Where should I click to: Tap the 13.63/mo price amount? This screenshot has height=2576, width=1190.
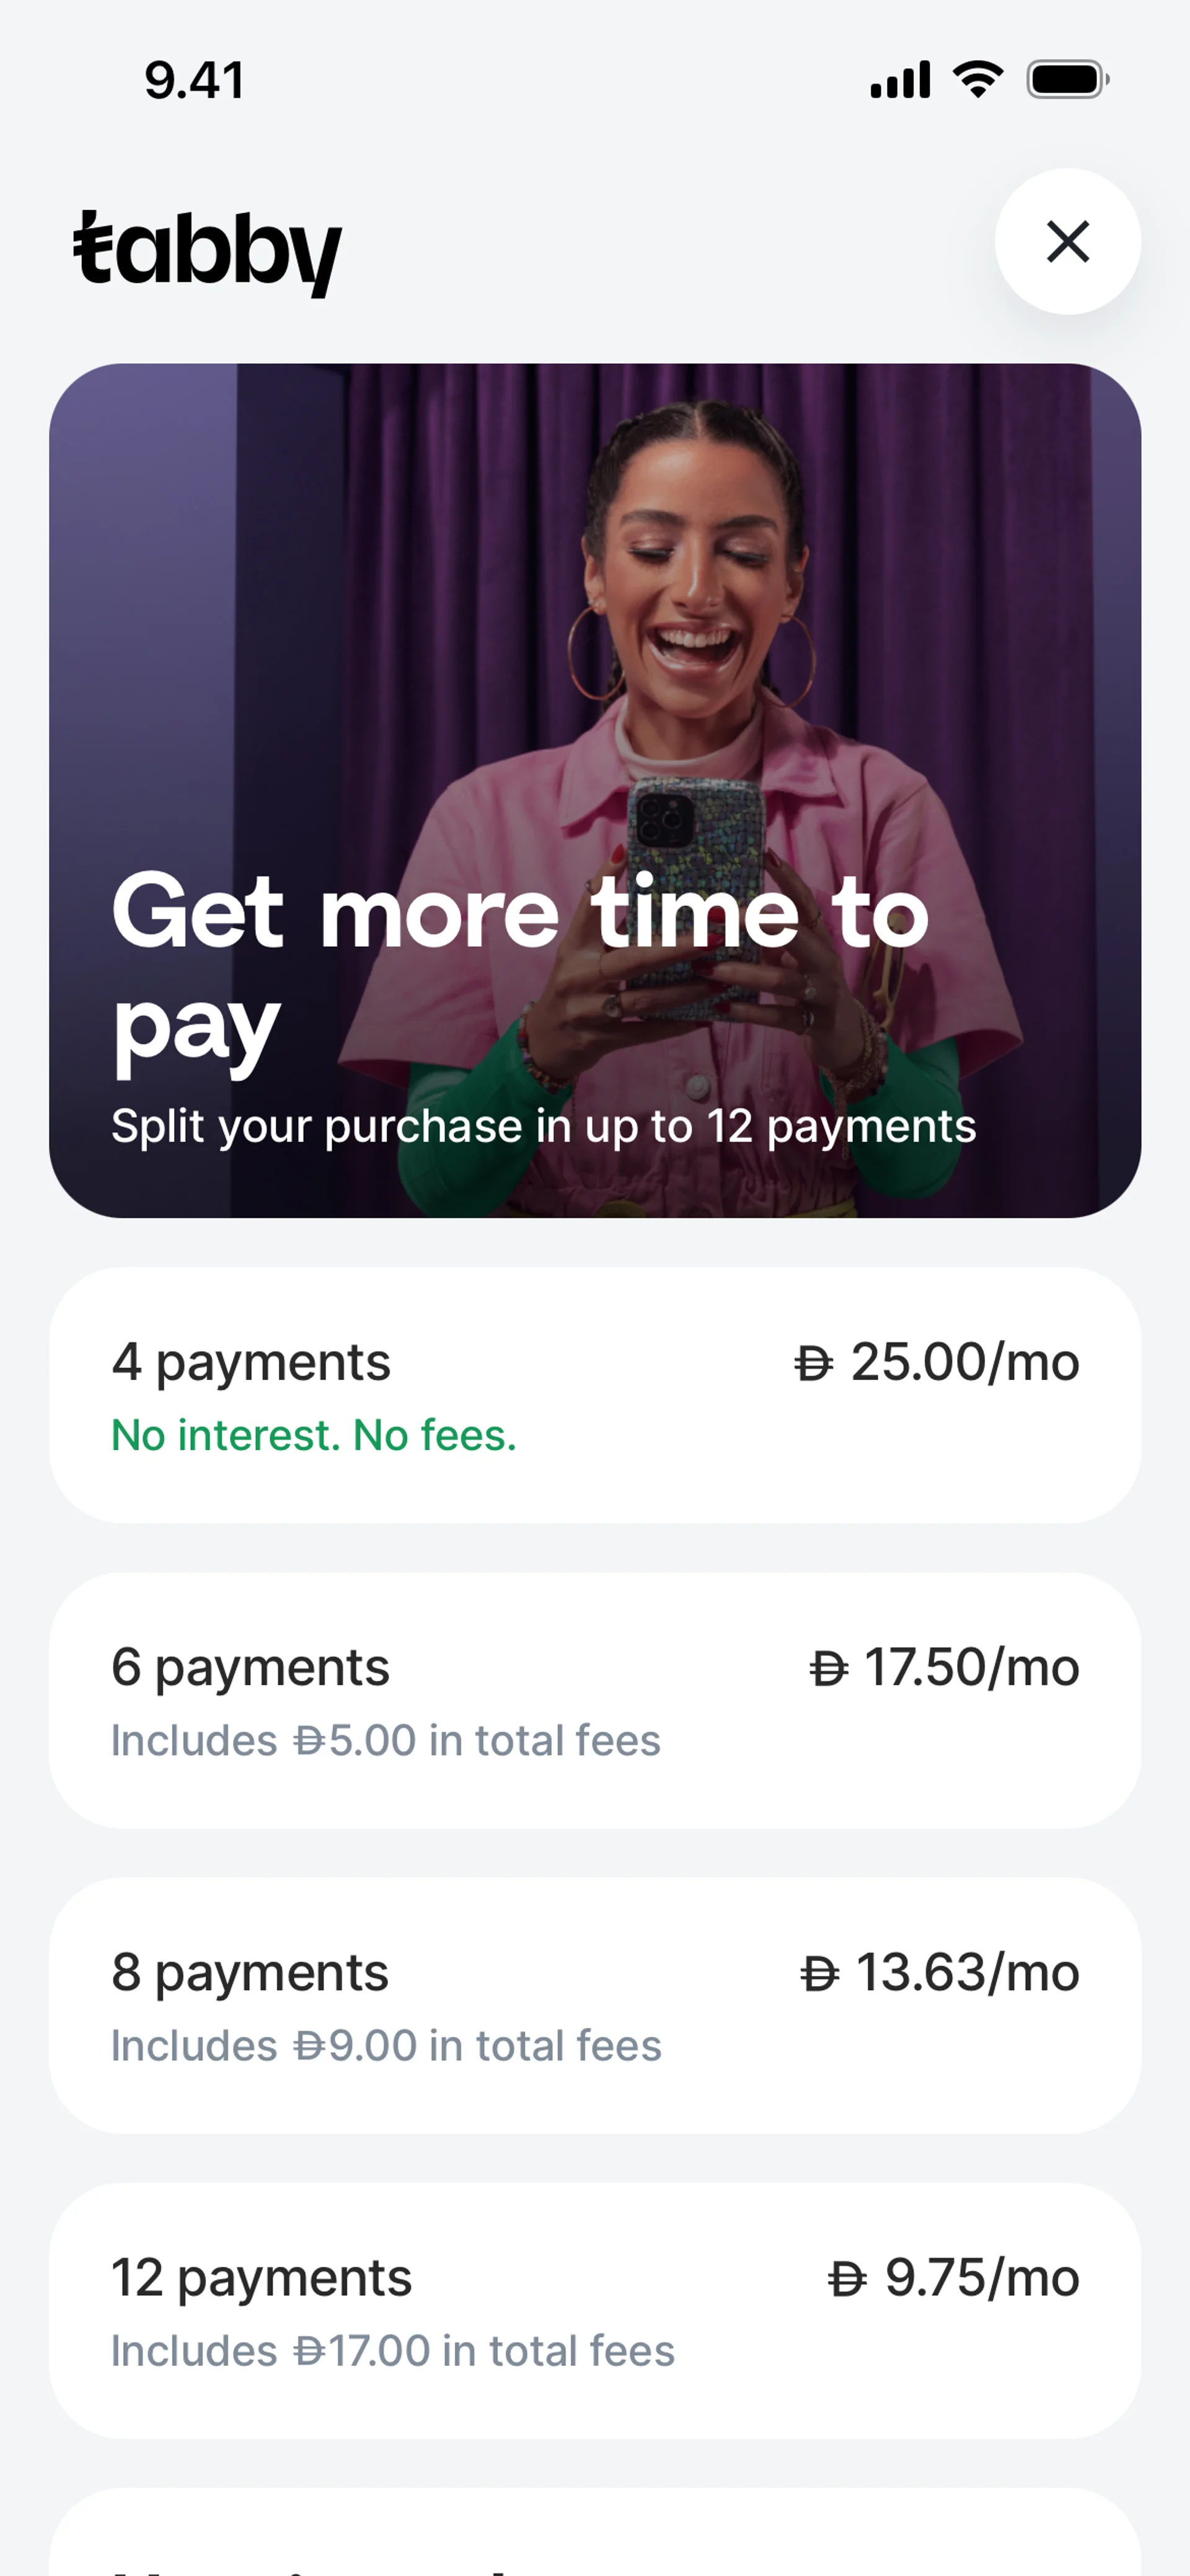point(940,1972)
